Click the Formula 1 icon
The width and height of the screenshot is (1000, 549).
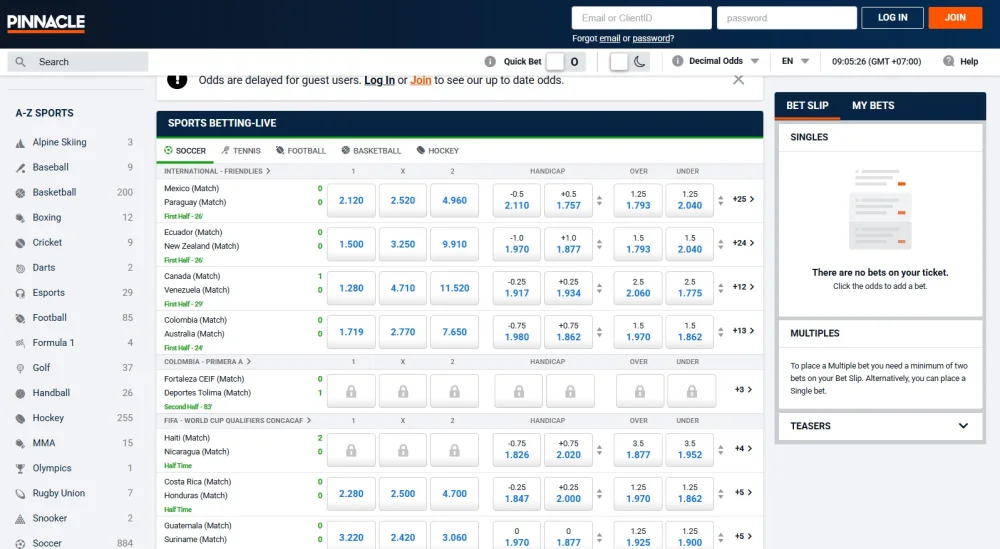click(x=20, y=343)
